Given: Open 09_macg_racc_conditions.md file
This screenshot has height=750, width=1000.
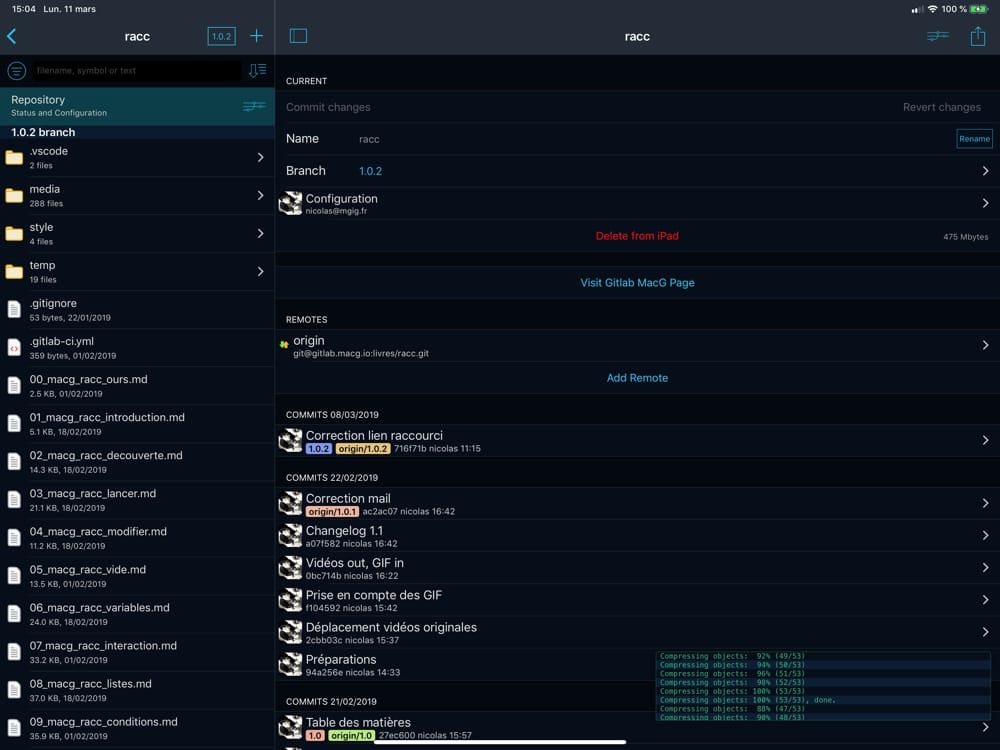Looking at the screenshot, I should click(137, 728).
